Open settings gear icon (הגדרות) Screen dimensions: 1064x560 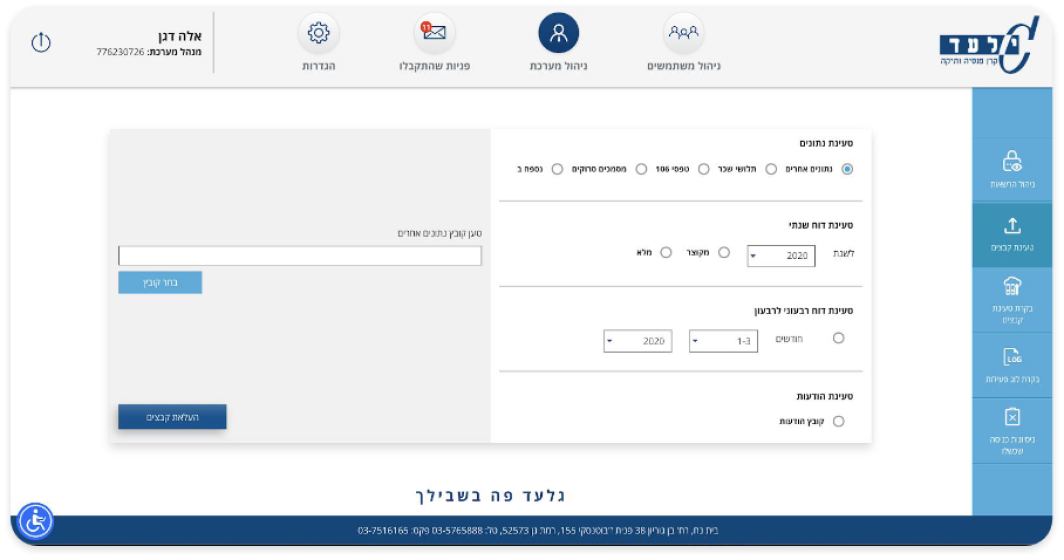coord(319,33)
